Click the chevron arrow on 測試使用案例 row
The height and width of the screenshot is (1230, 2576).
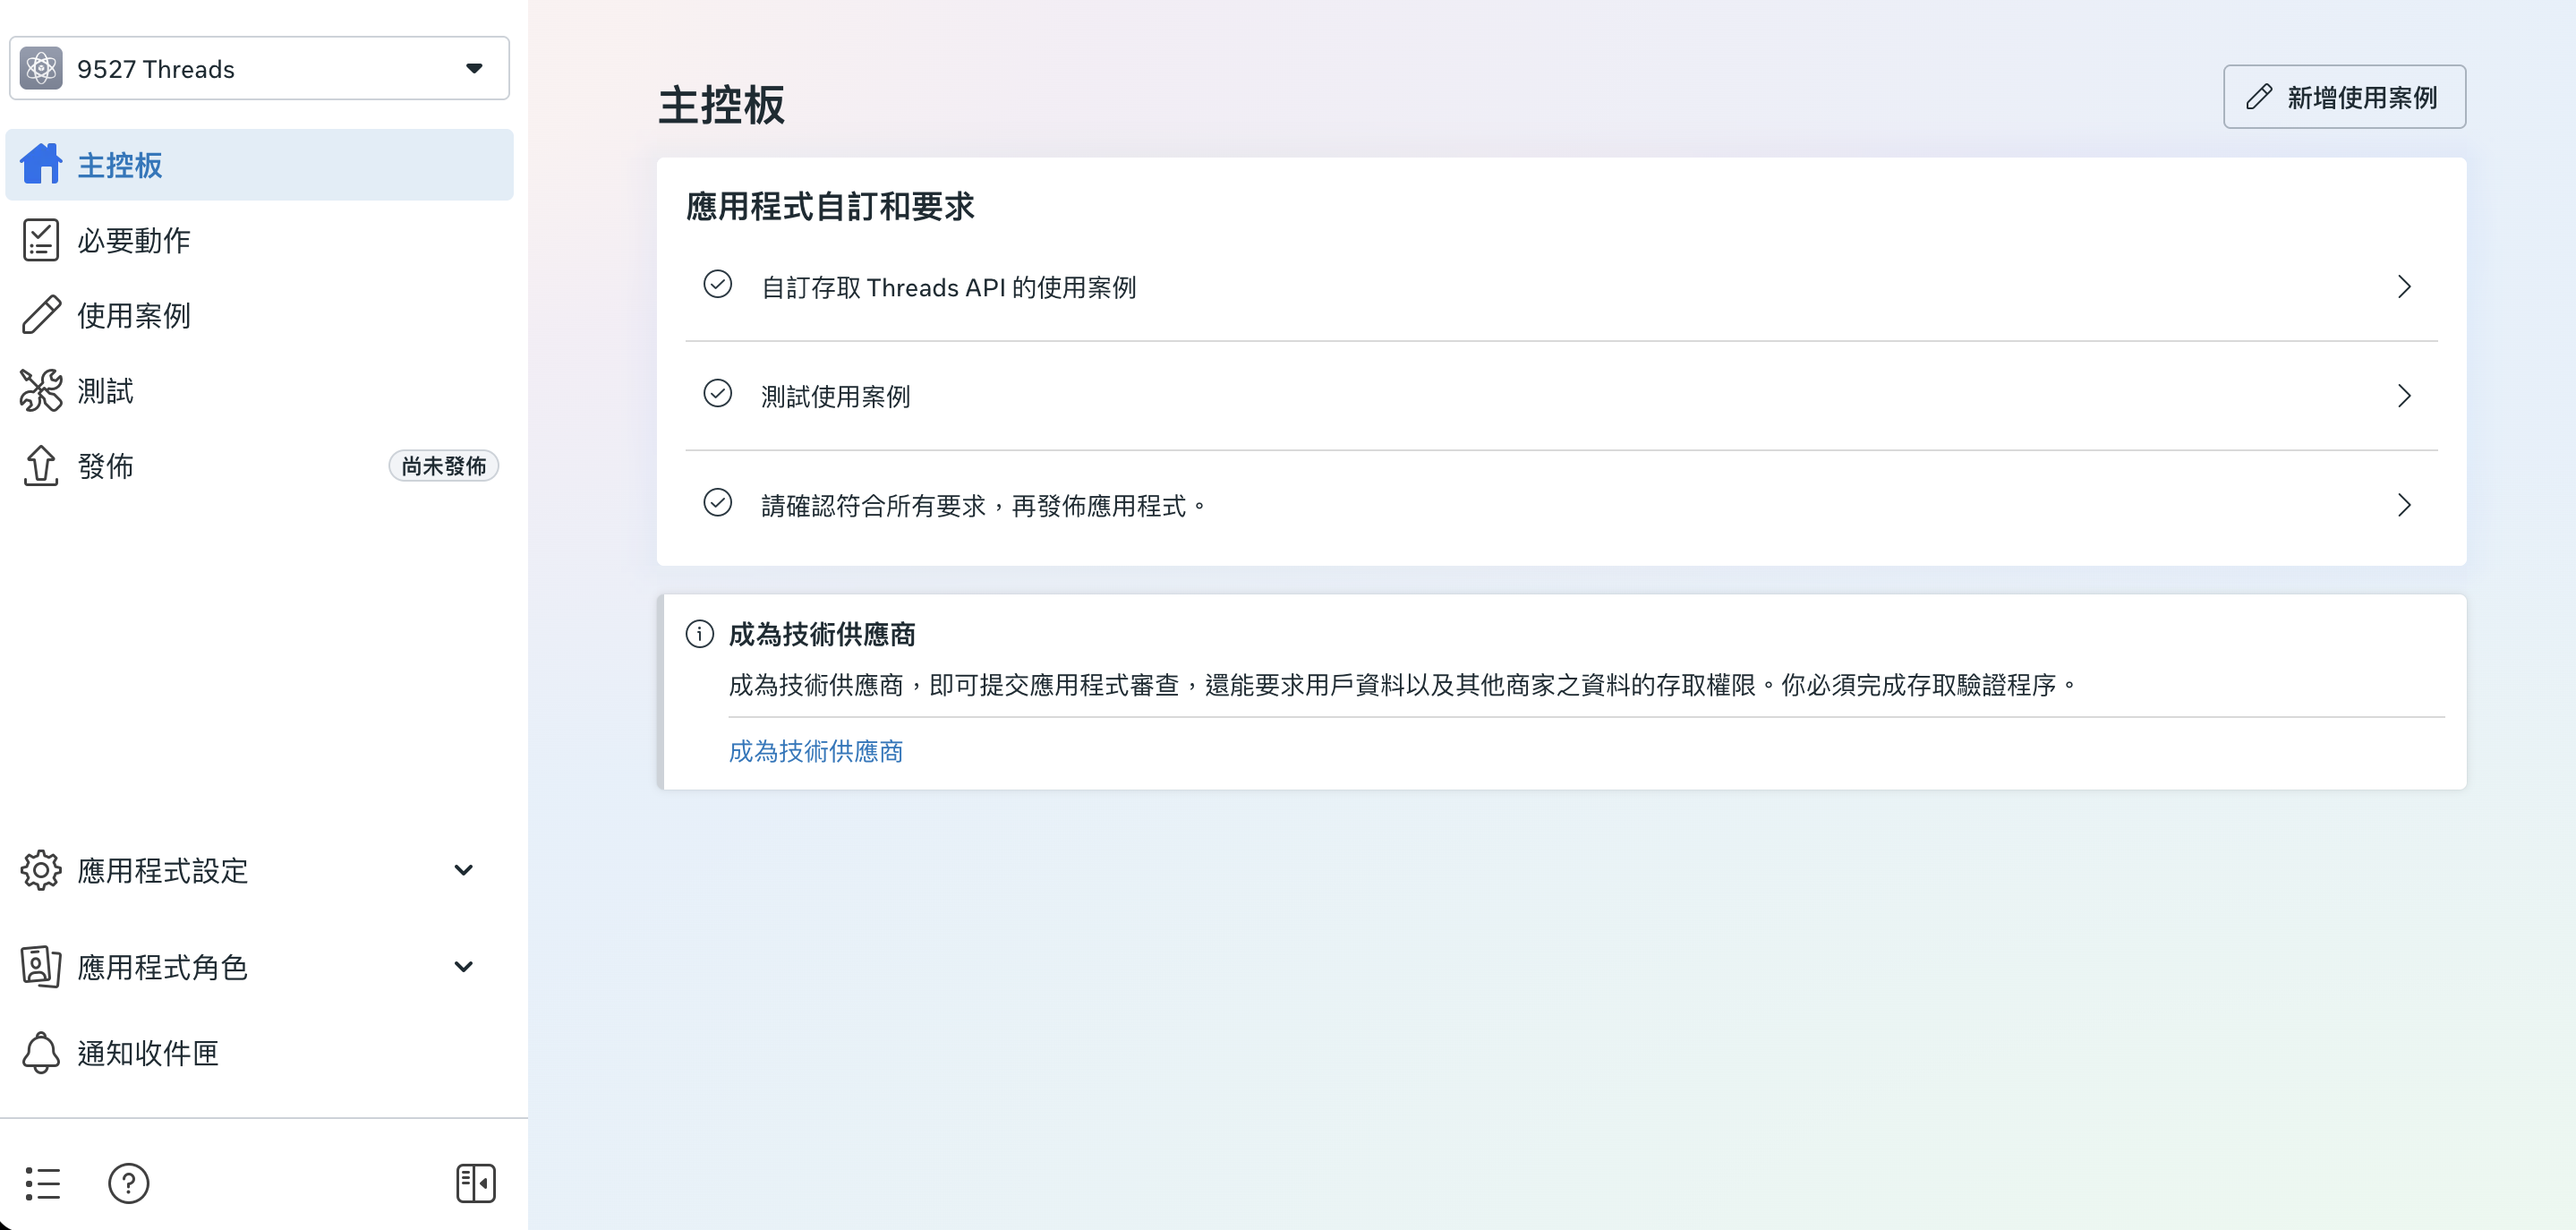coord(2404,396)
